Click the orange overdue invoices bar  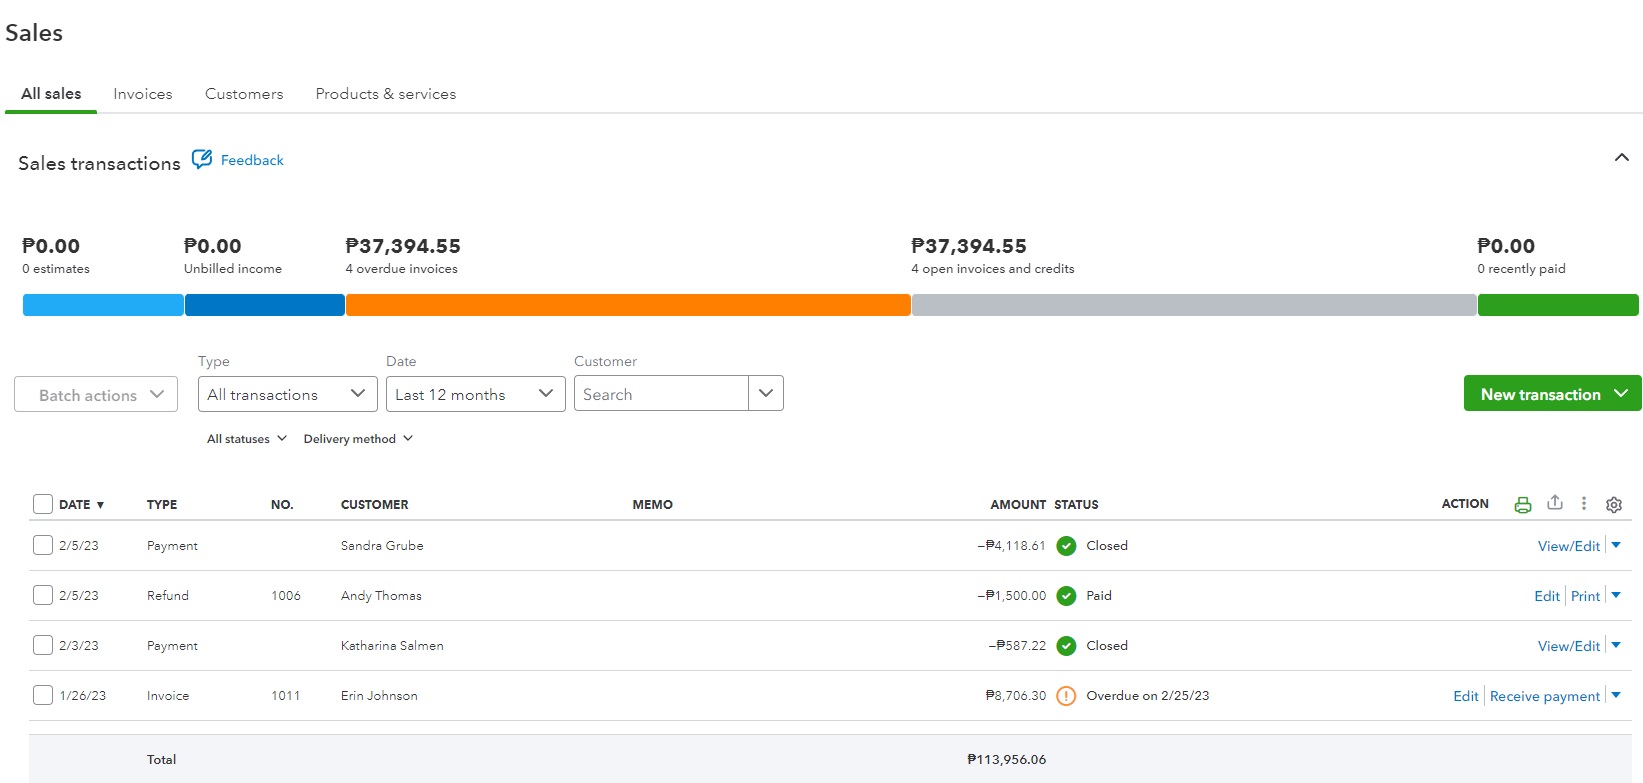pos(628,305)
